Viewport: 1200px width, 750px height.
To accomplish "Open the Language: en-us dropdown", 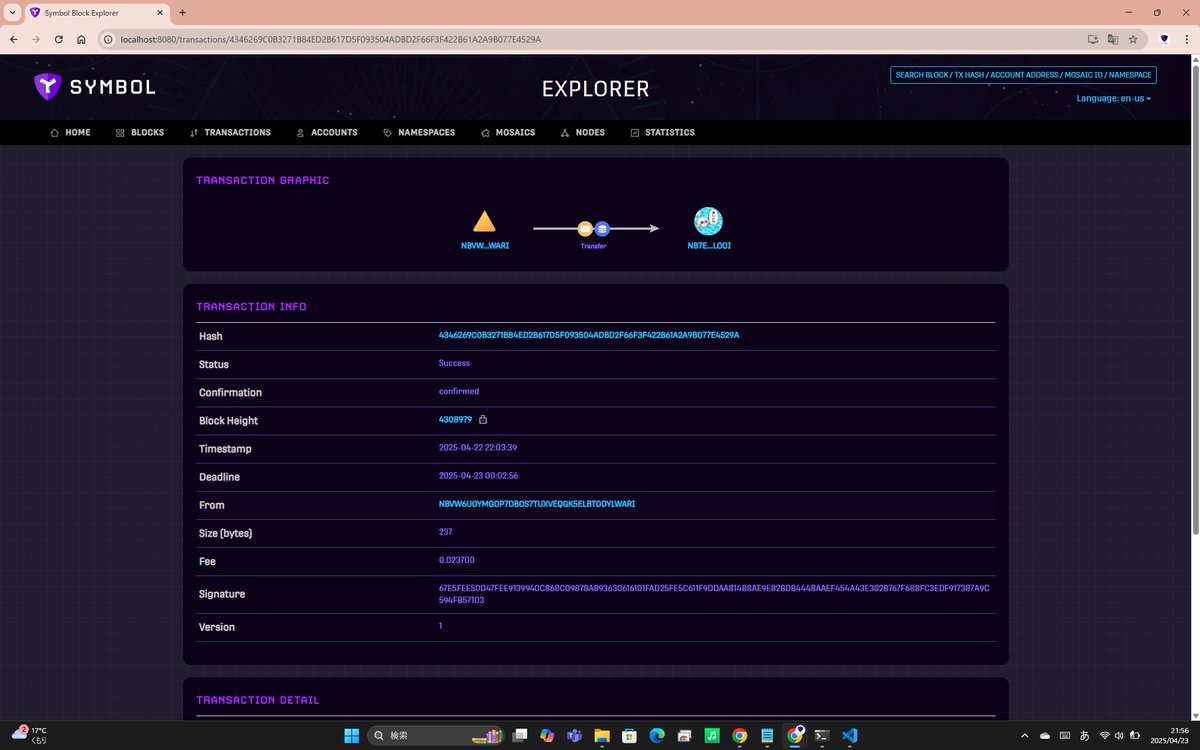I will [x=1113, y=98].
